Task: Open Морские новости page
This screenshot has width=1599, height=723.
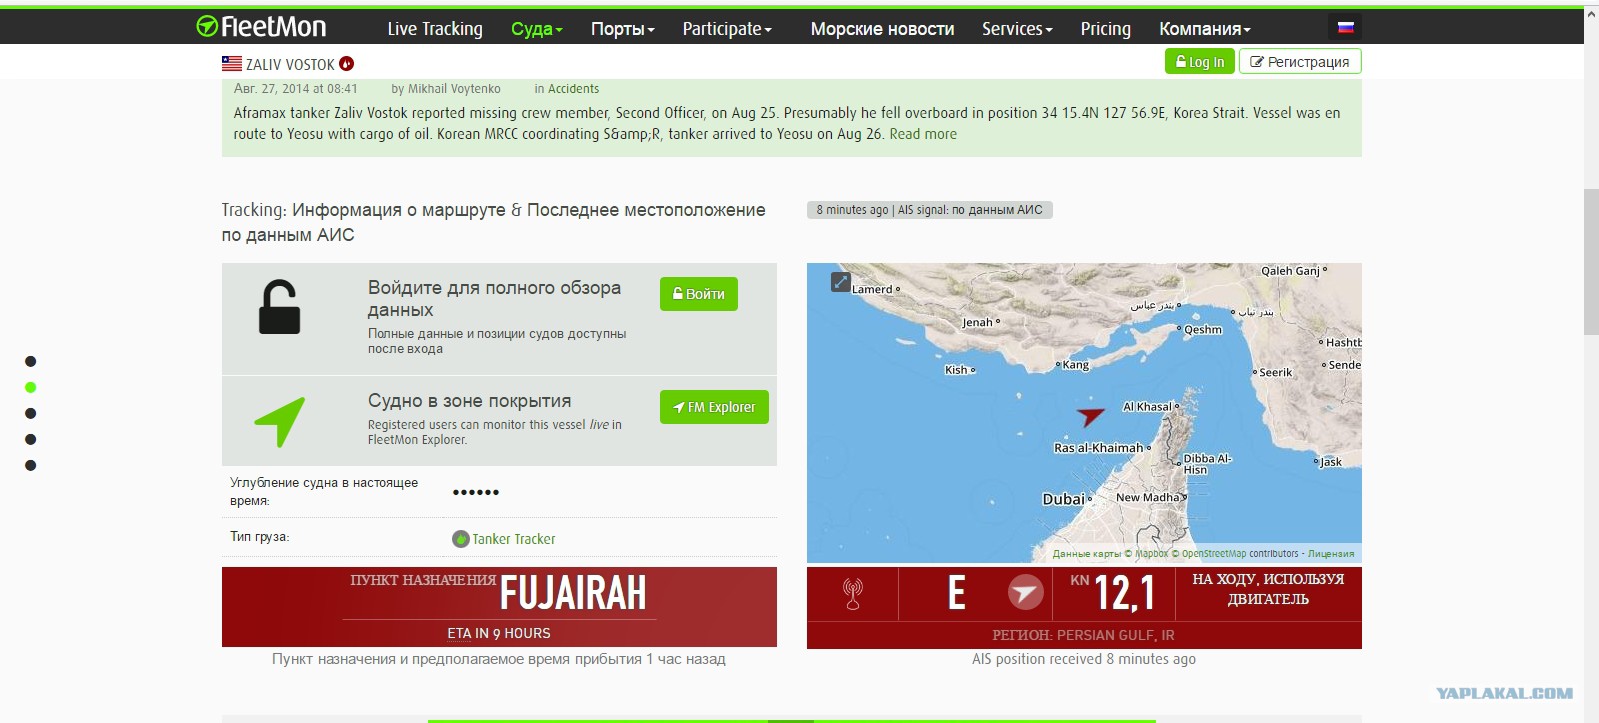Action: click(x=882, y=29)
